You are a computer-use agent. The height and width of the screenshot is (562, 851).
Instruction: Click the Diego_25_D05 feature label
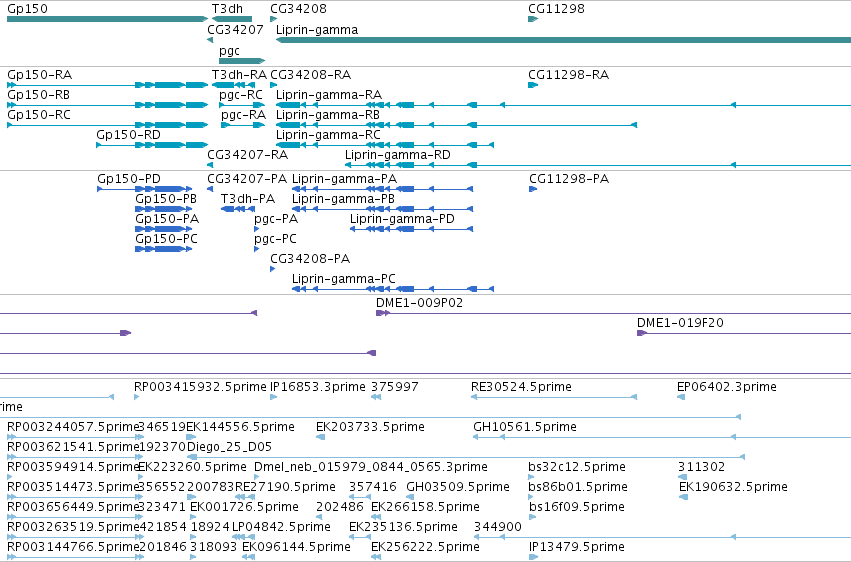coord(230,447)
